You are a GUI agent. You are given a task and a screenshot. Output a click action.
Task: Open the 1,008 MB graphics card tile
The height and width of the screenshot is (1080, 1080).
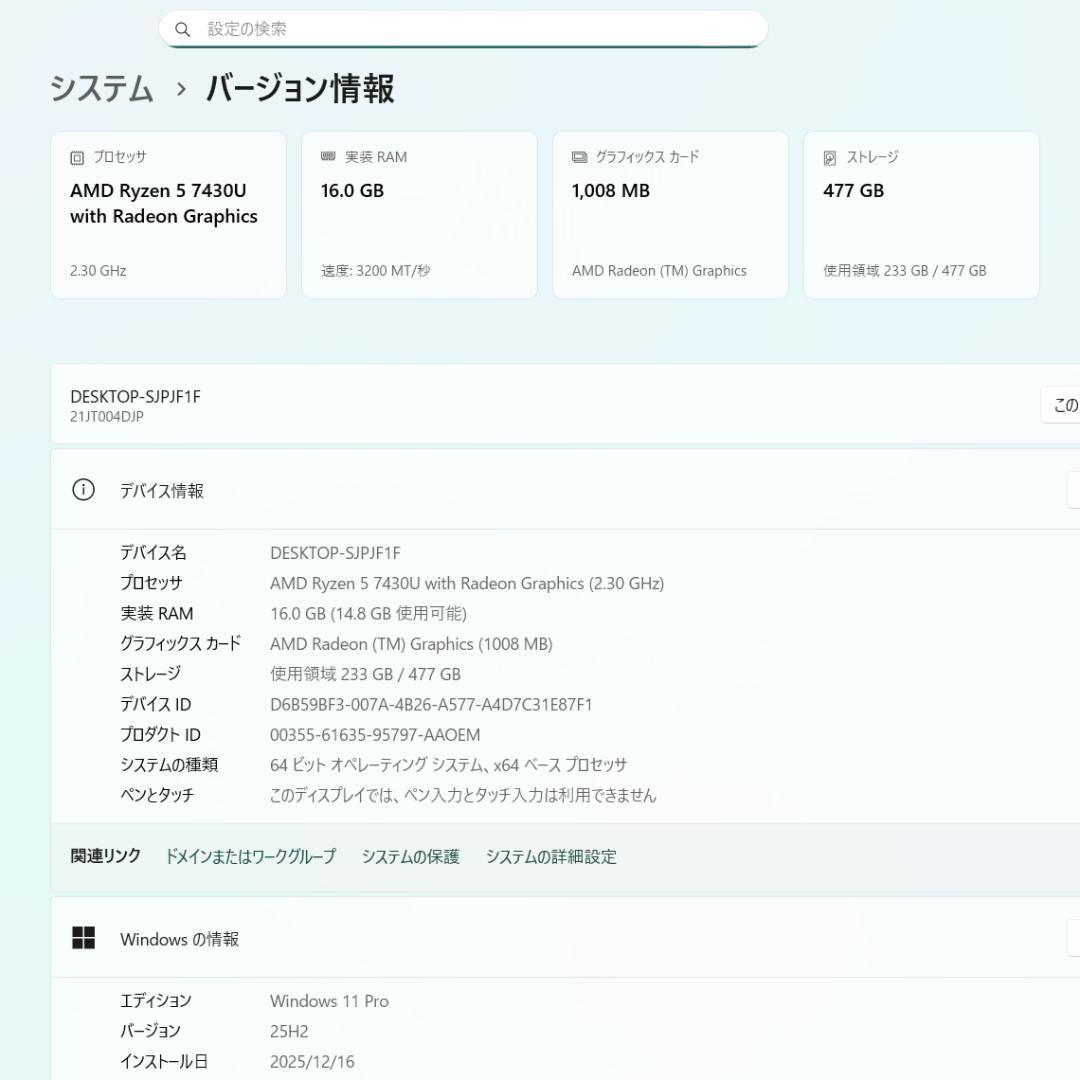coord(670,215)
